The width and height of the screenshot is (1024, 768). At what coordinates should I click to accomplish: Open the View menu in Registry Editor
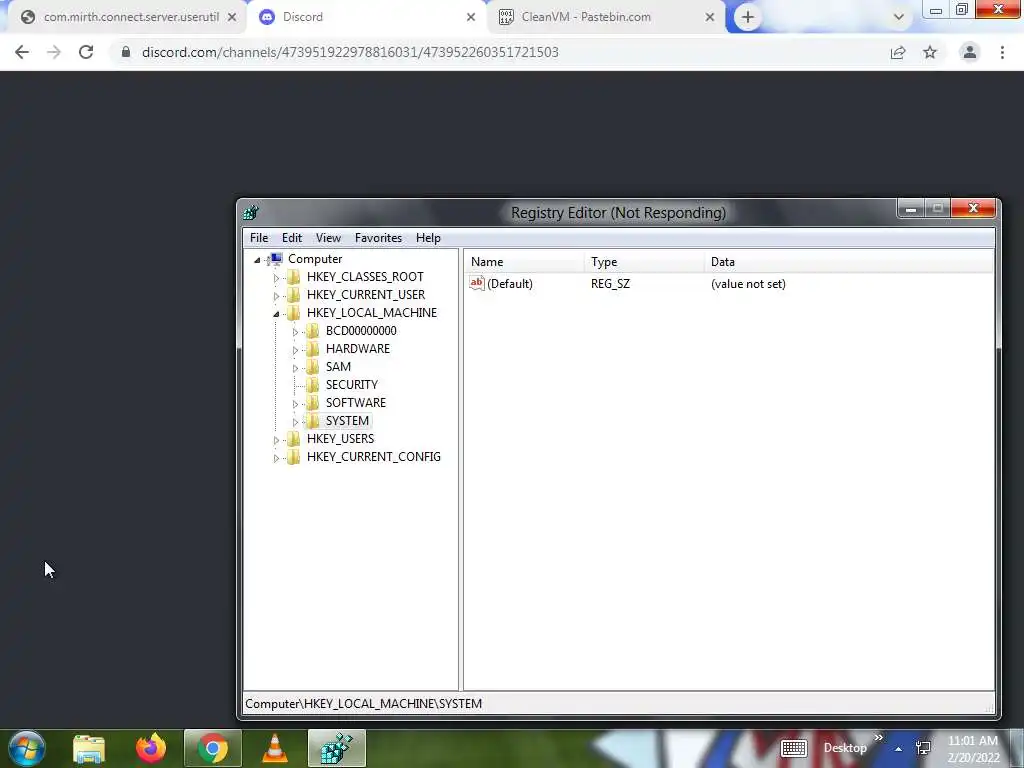pyautogui.click(x=328, y=238)
